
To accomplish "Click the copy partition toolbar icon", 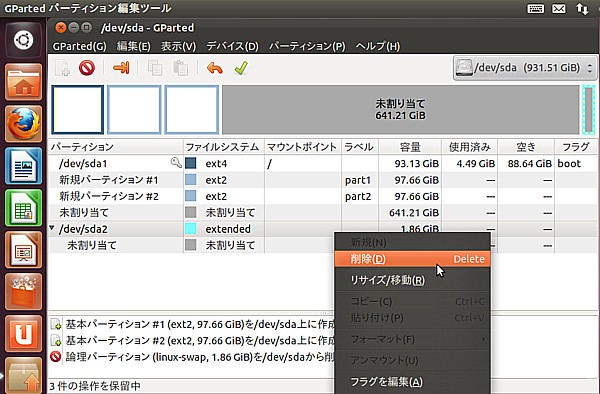I will pyautogui.click(x=155, y=68).
